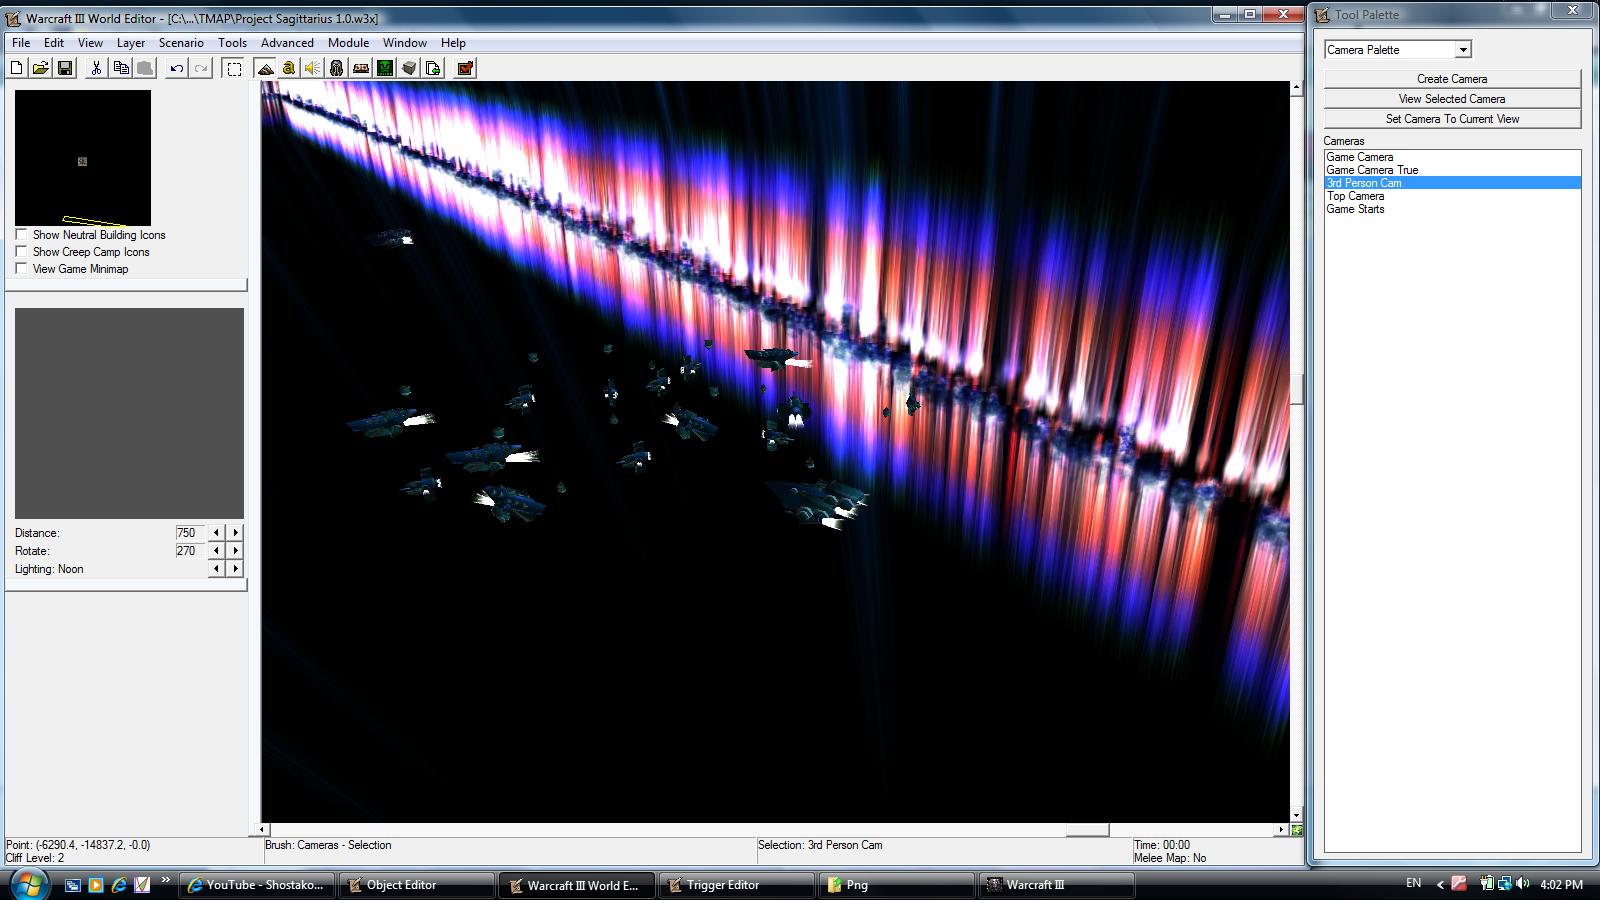The image size is (1600, 900).
Task: Open the Campaign Editor icon
Action: pos(361,68)
